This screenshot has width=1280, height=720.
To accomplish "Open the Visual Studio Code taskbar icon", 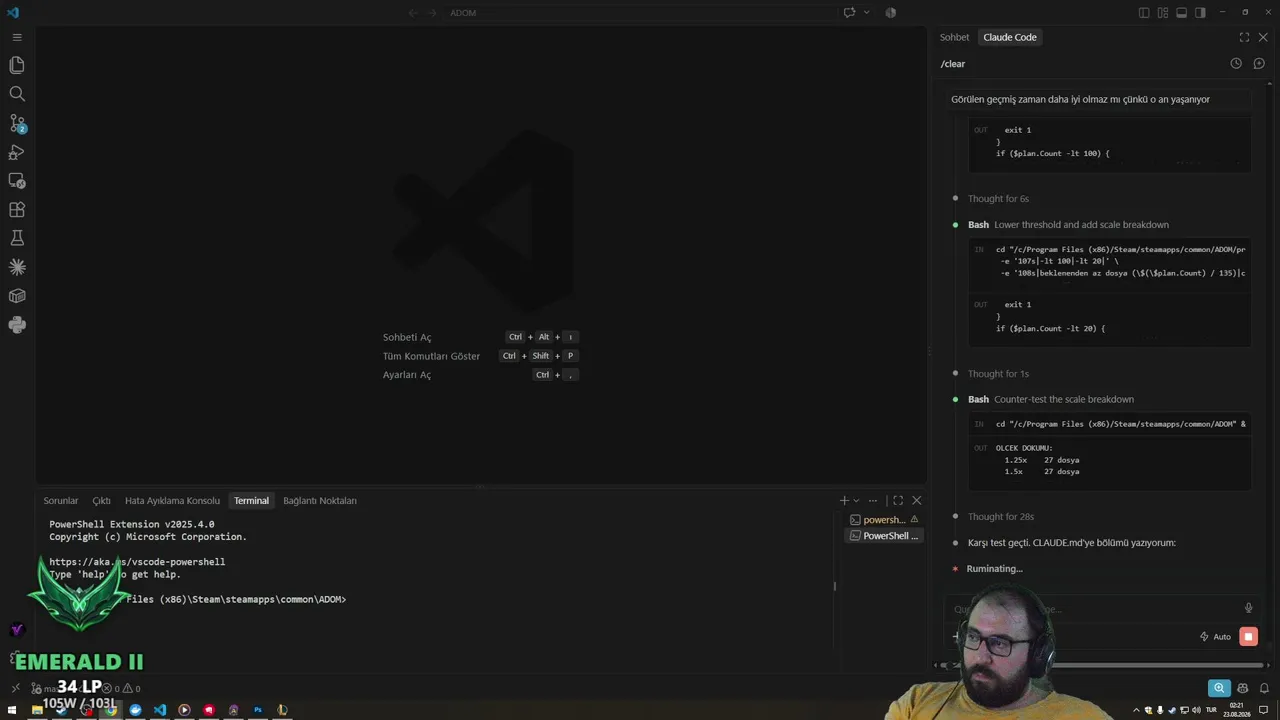I will [x=160, y=710].
